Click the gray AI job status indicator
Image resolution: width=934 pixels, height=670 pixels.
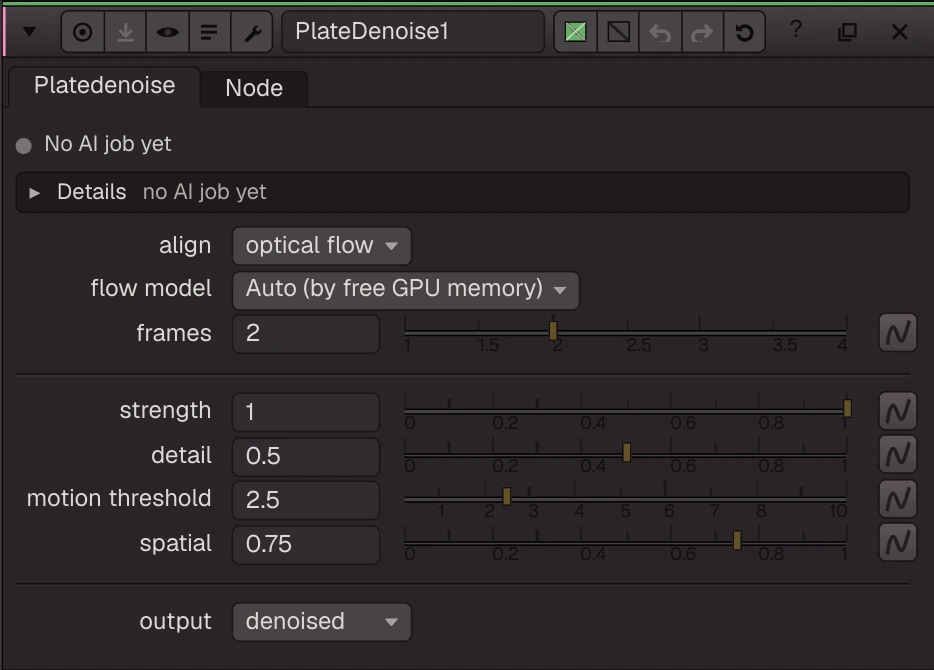24,146
